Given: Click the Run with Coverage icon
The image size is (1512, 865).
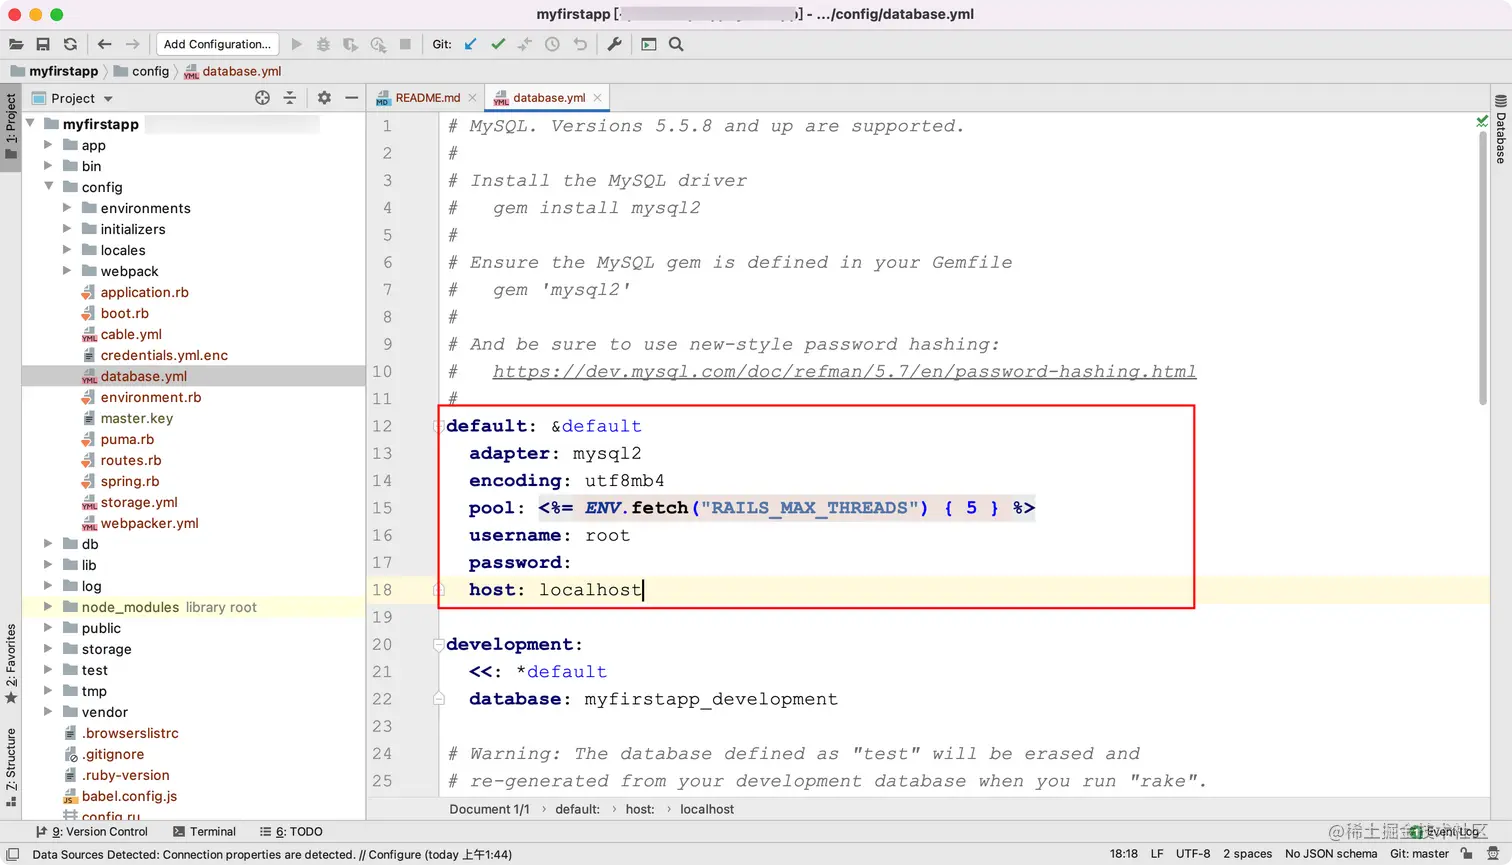Looking at the screenshot, I should (350, 44).
